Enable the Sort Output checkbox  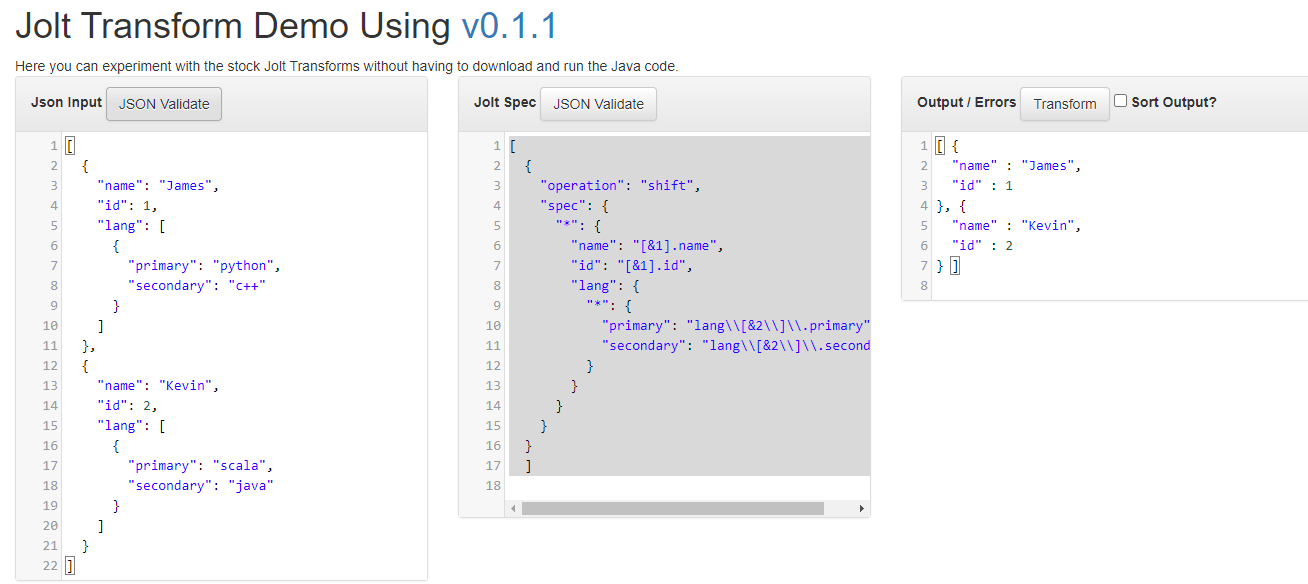1121,101
